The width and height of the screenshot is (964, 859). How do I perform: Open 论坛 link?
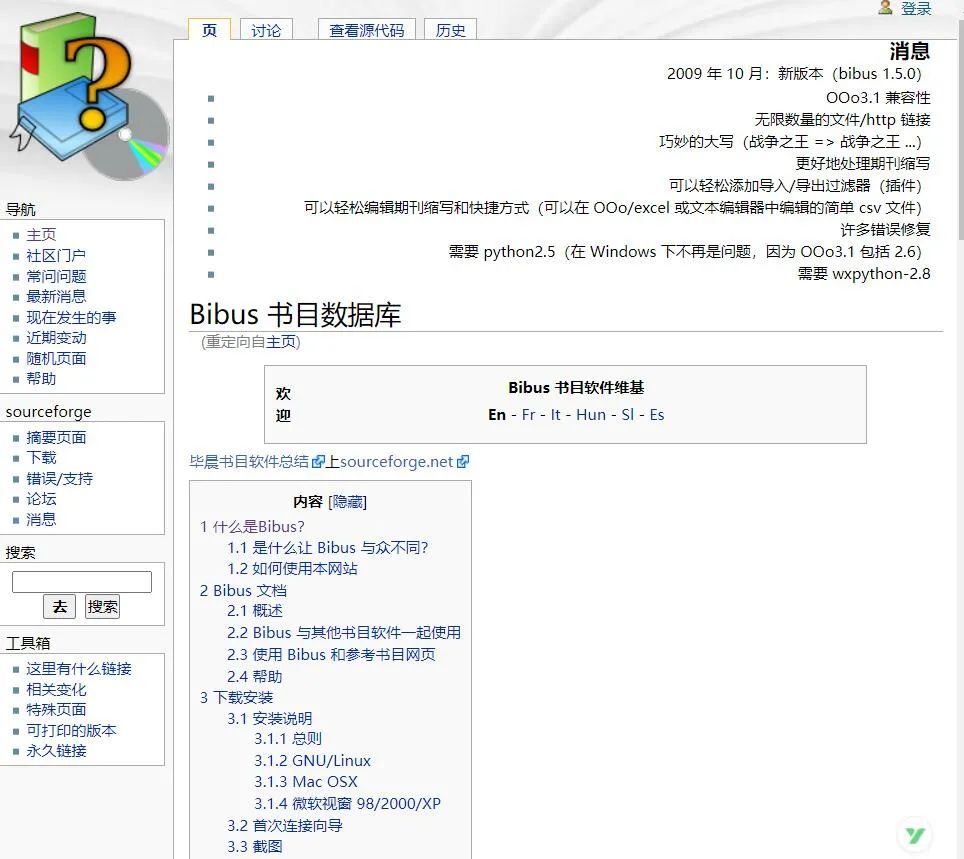tap(41, 499)
